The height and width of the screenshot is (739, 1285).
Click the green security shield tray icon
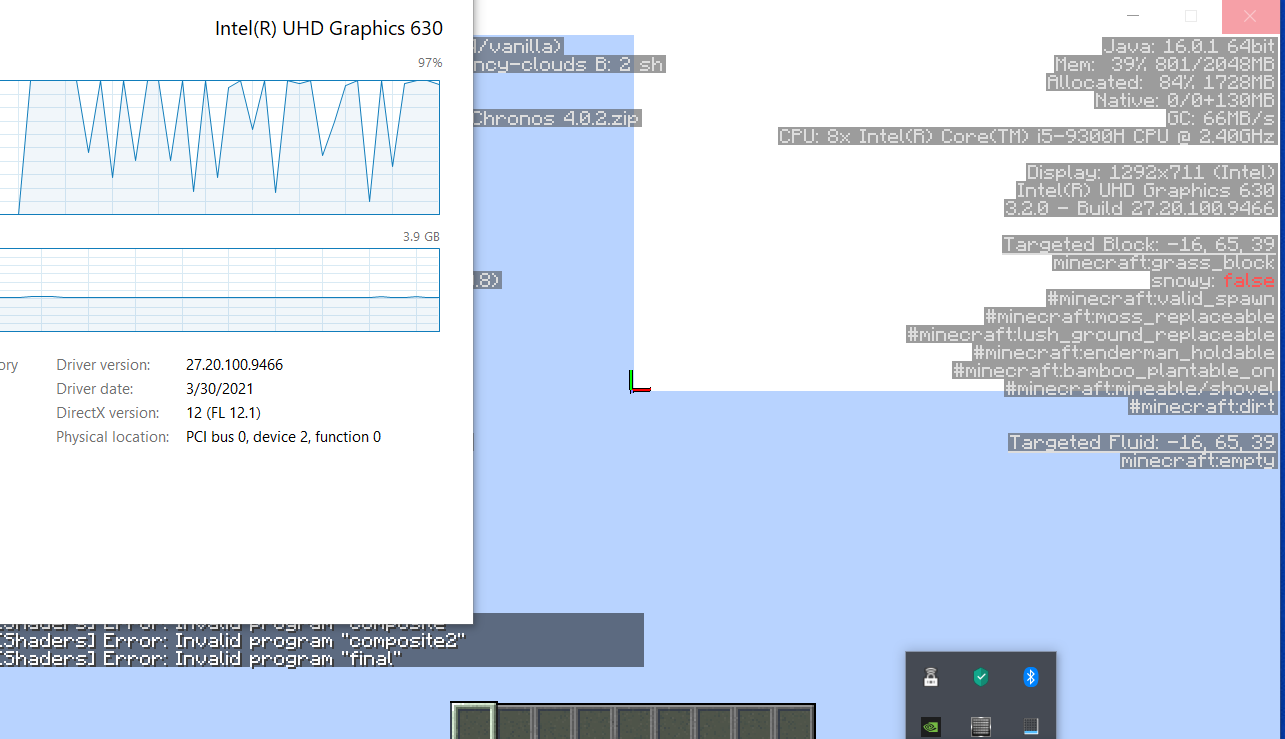coord(981,677)
